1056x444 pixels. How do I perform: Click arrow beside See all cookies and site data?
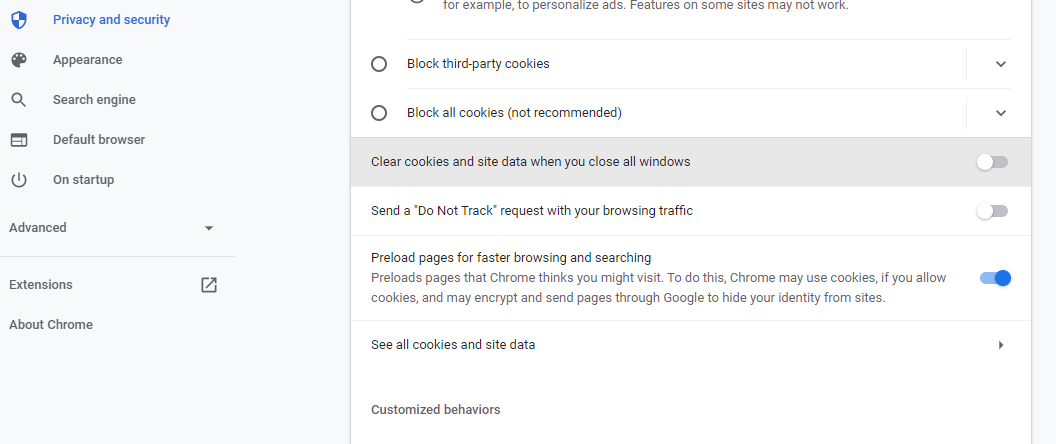tap(1001, 345)
